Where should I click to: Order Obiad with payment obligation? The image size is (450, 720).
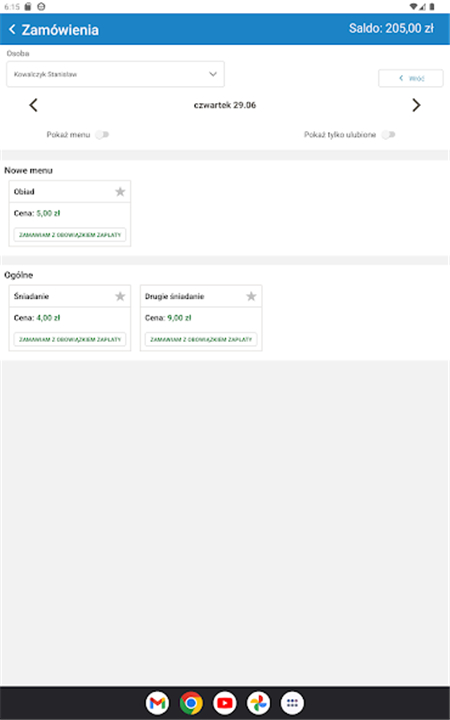pyautogui.click(x=70, y=235)
